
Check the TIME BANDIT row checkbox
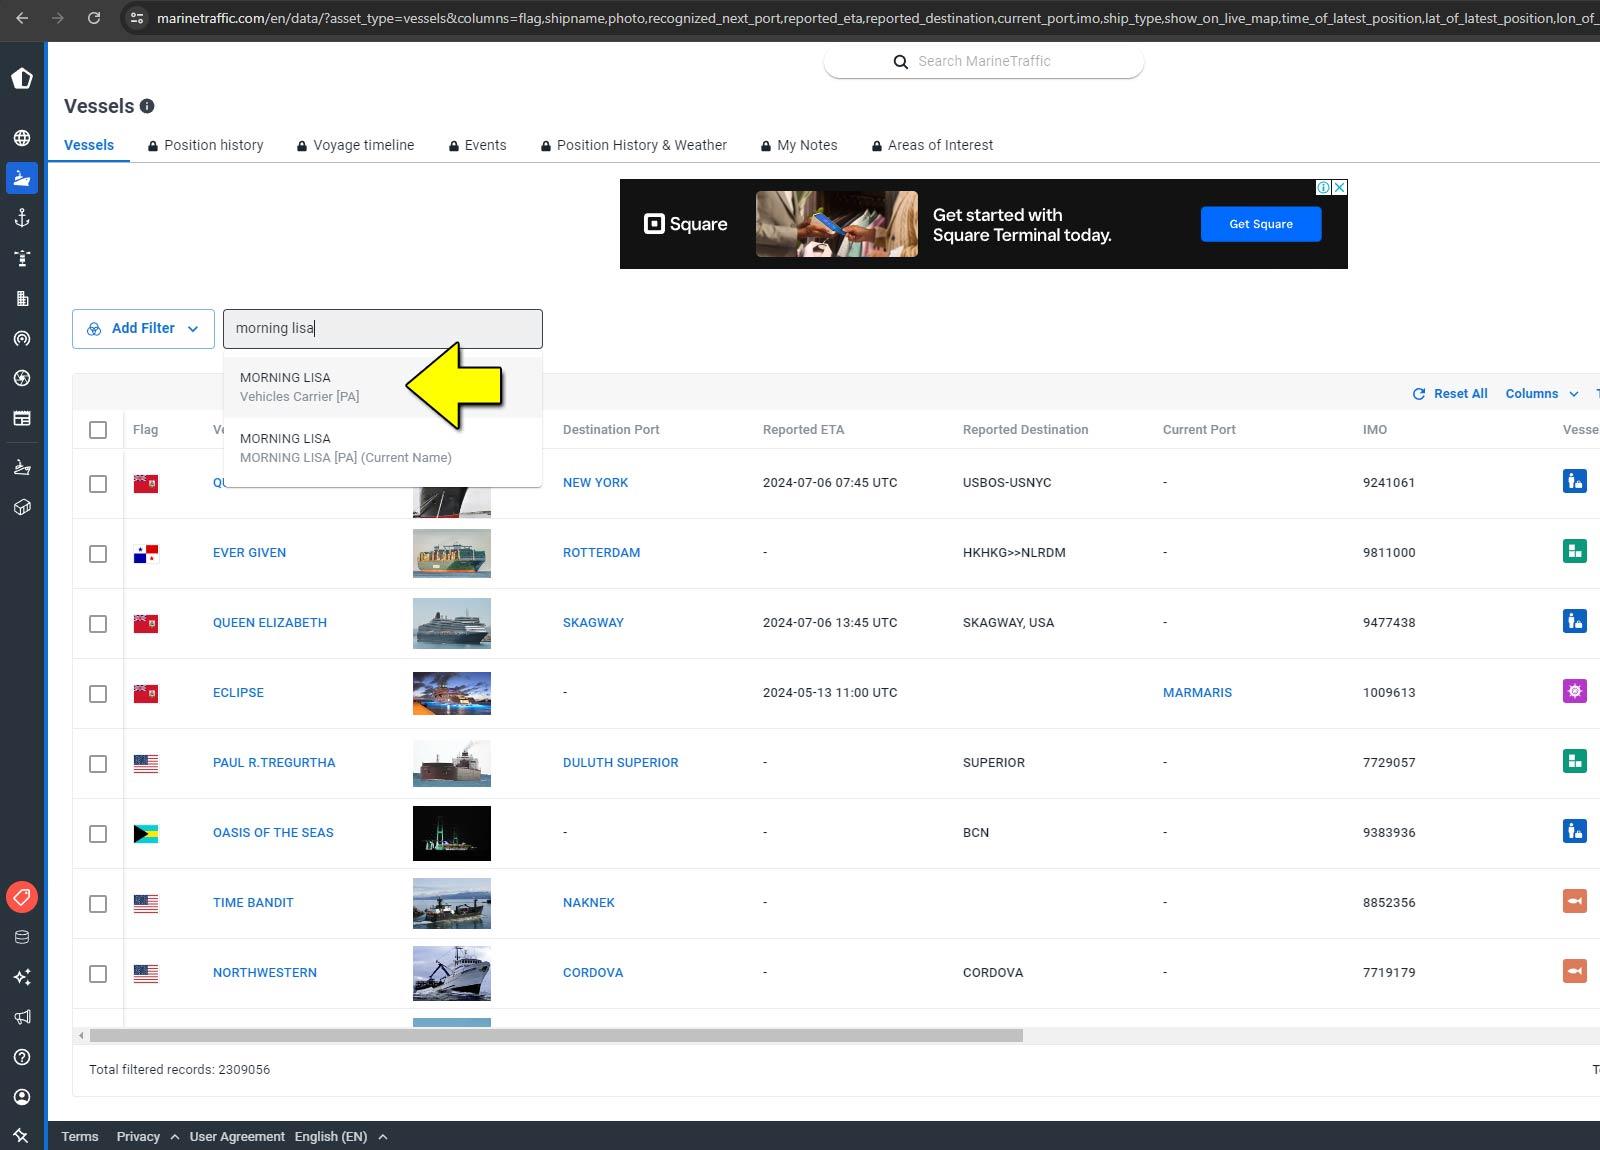tap(98, 904)
